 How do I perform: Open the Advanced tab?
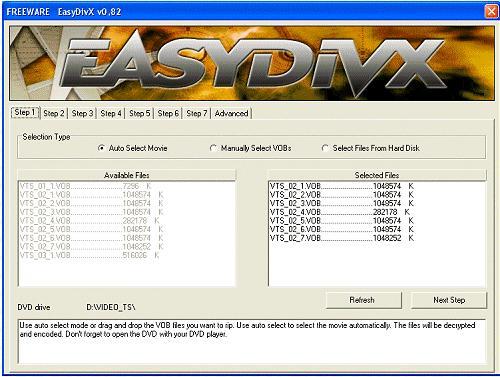pyautogui.click(x=231, y=113)
